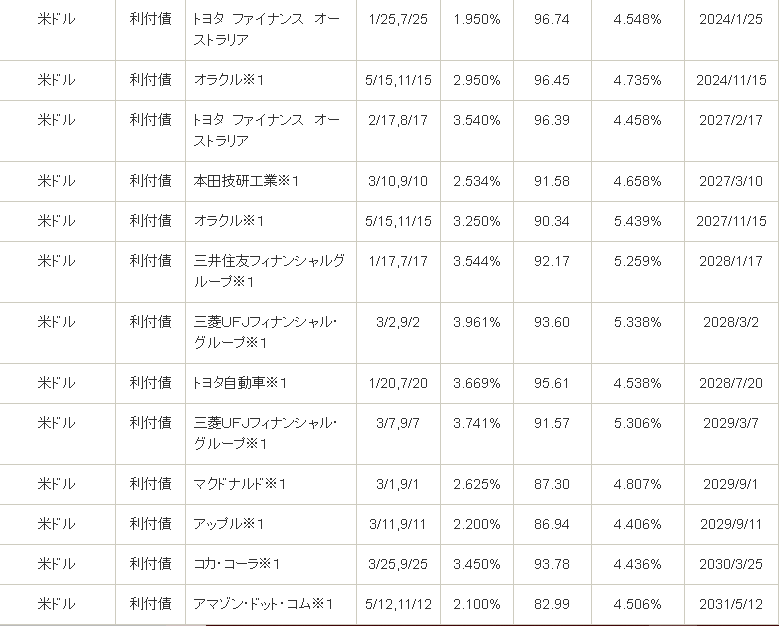Click the 3/25,9/25 payment dates cell
This screenshot has height=626, width=779.
(399, 564)
